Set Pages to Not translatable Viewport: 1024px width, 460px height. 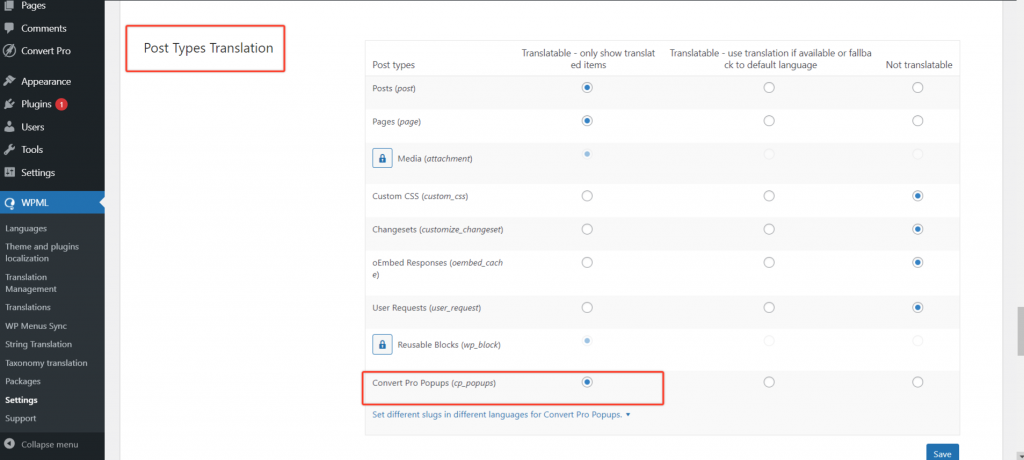click(918, 120)
